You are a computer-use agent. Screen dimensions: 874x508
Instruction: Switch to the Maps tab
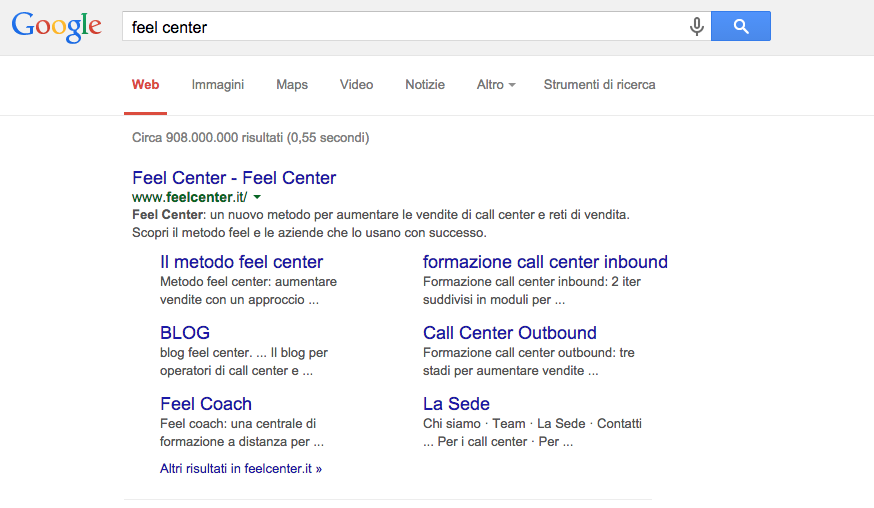click(x=292, y=85)
